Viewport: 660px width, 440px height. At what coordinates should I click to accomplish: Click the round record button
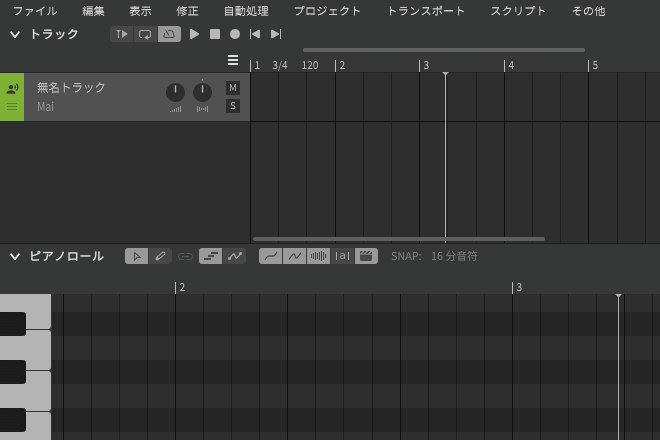(235, 34)
